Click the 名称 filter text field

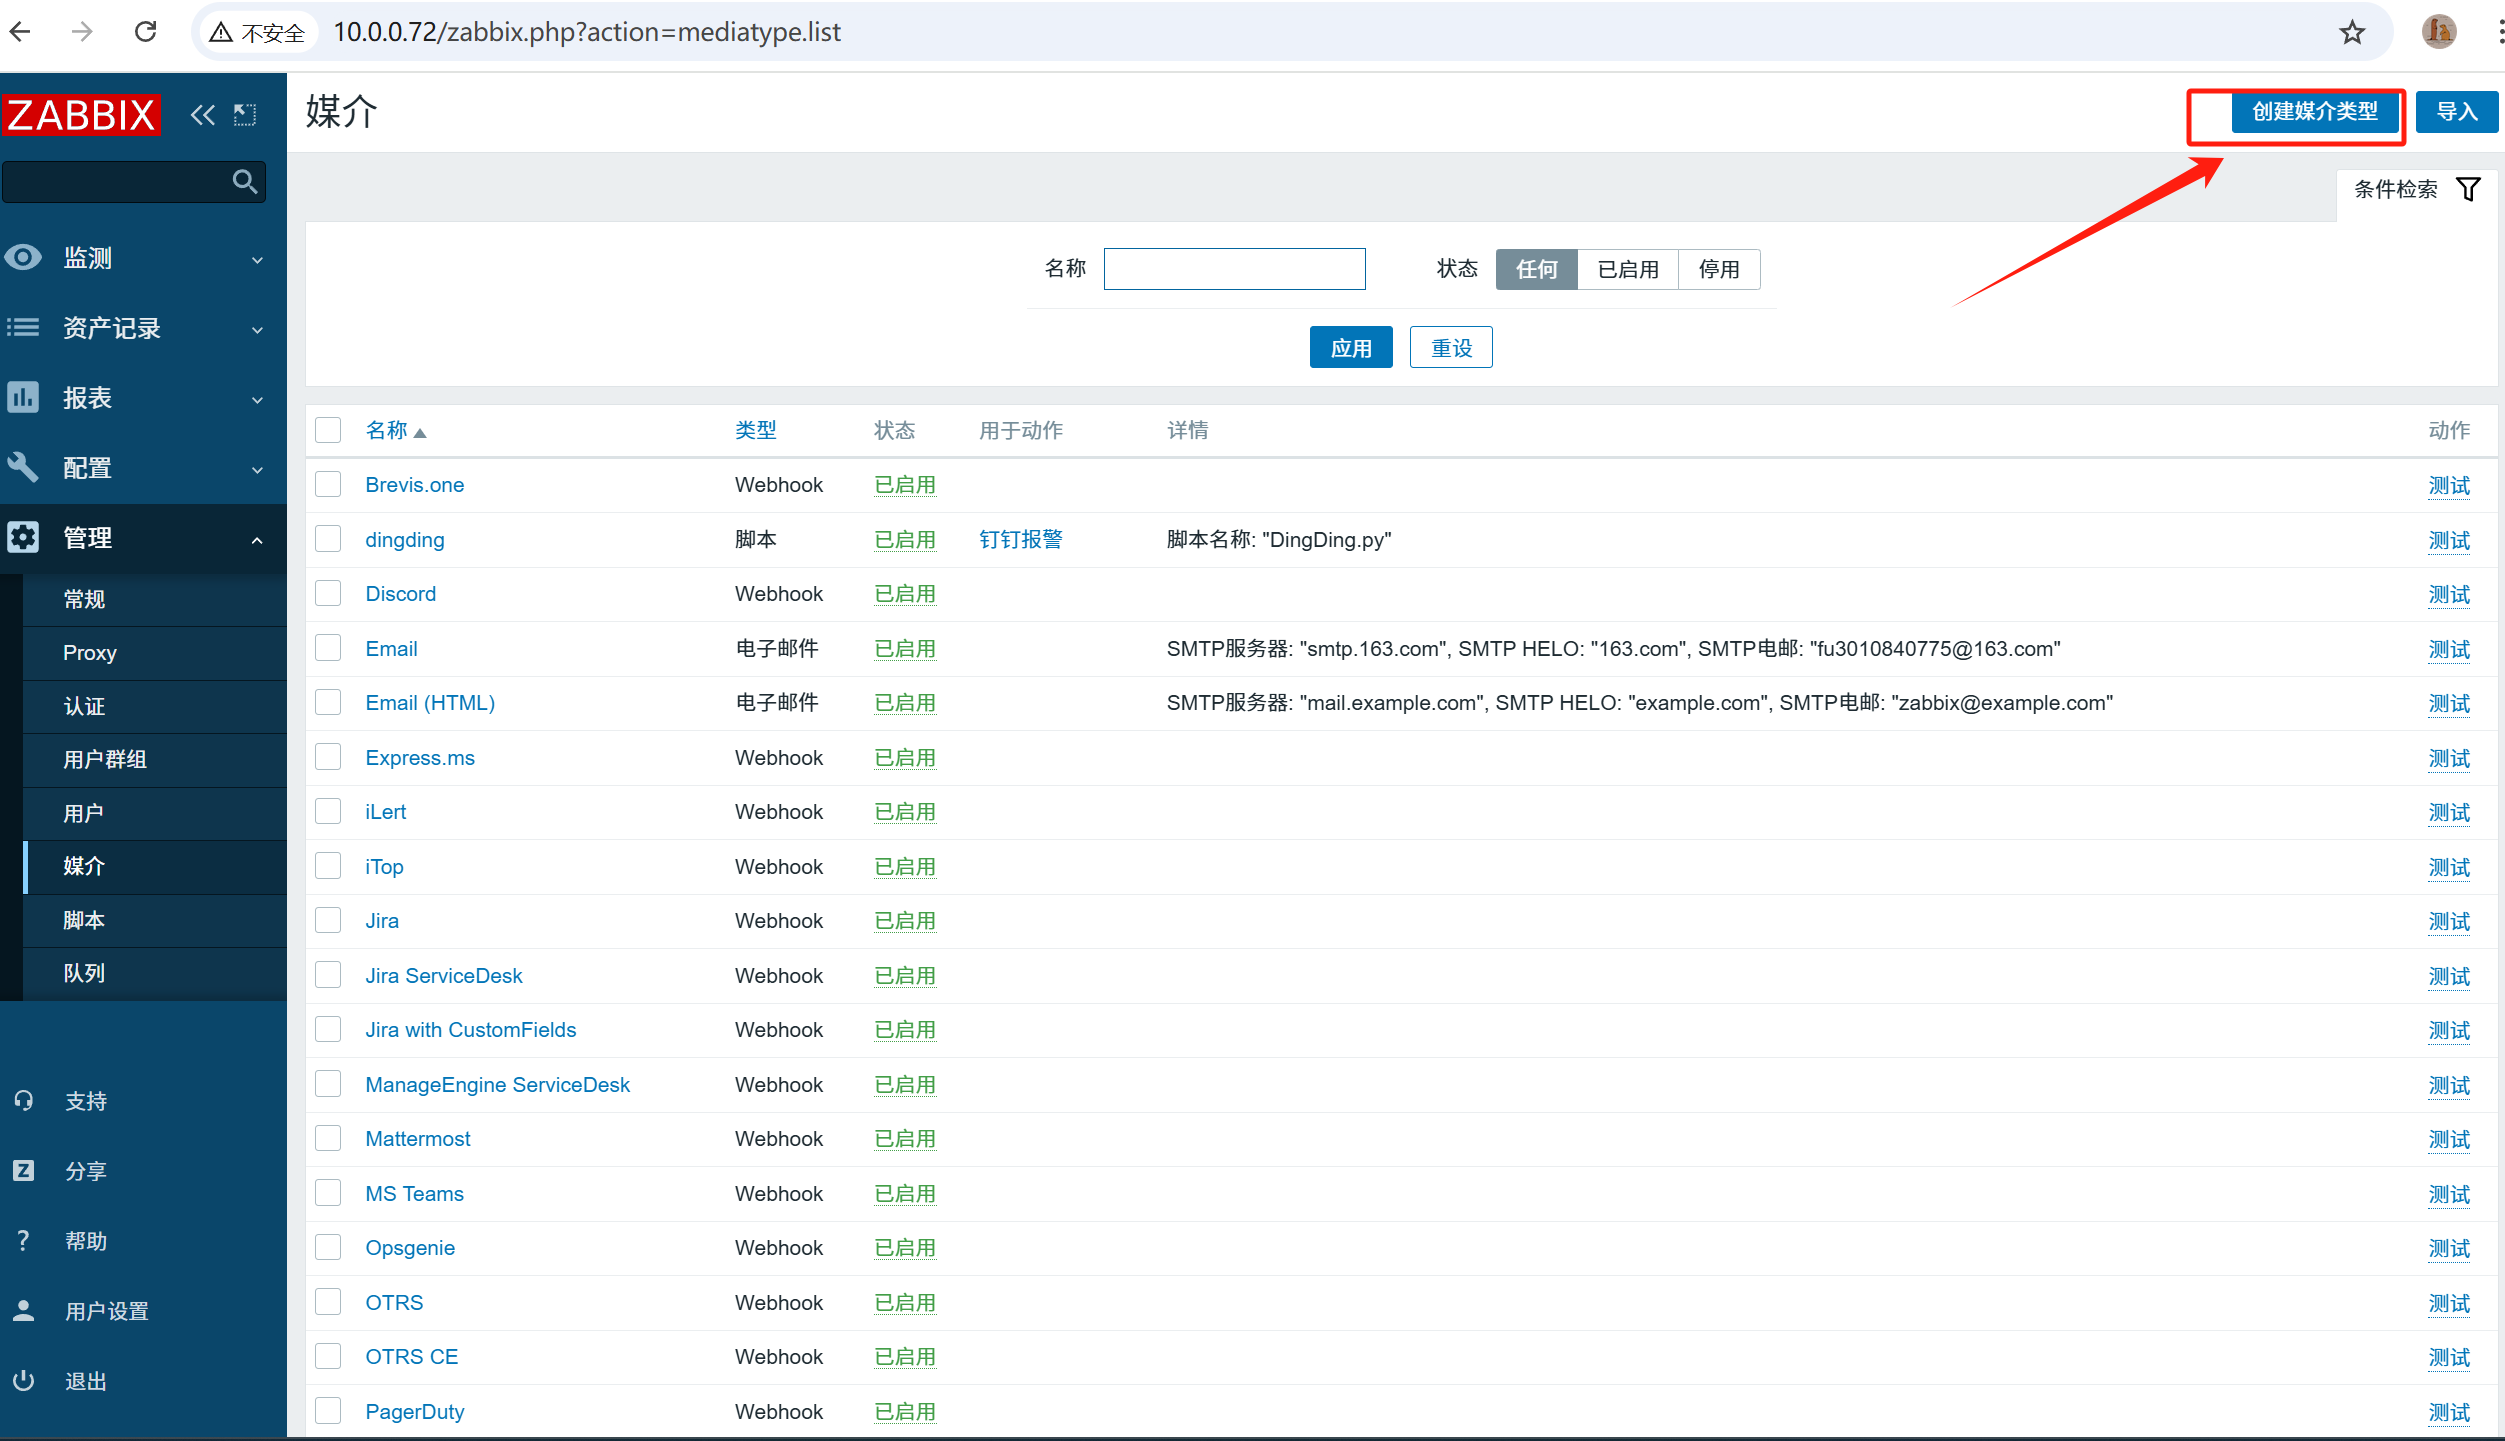(1234, 269)
